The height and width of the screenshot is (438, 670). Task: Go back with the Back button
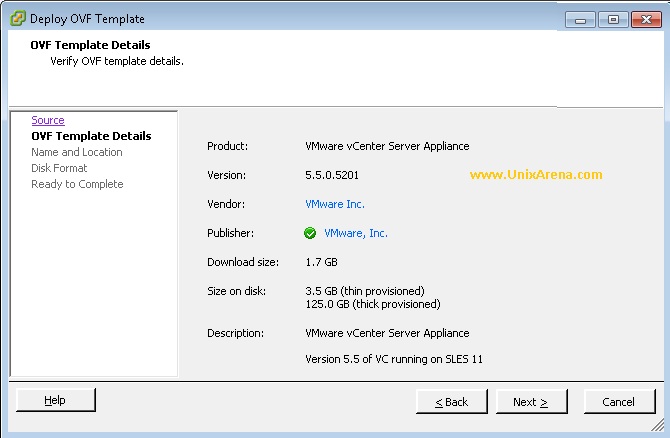(452, 402)
